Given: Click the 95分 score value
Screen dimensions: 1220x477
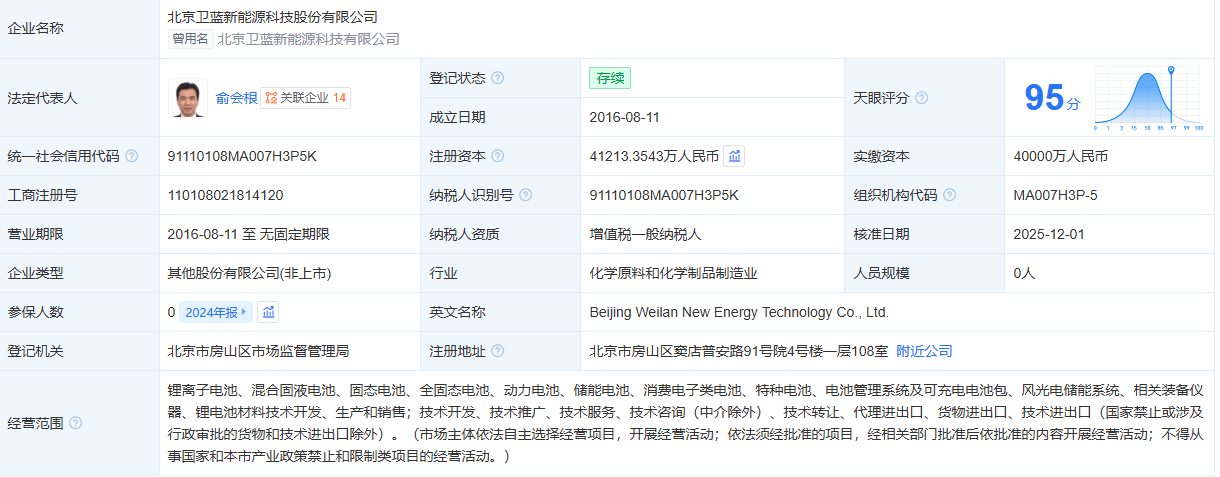Looking at the screenshot, I should (x=1051, y=98).
